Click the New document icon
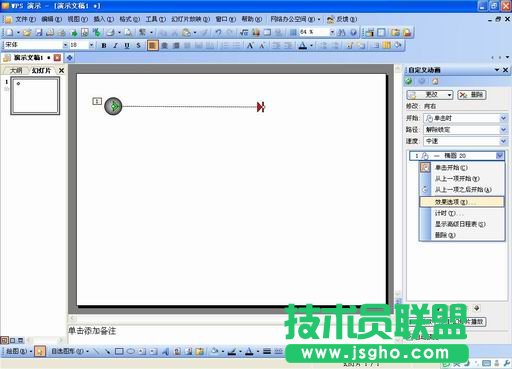 point(10,32)
